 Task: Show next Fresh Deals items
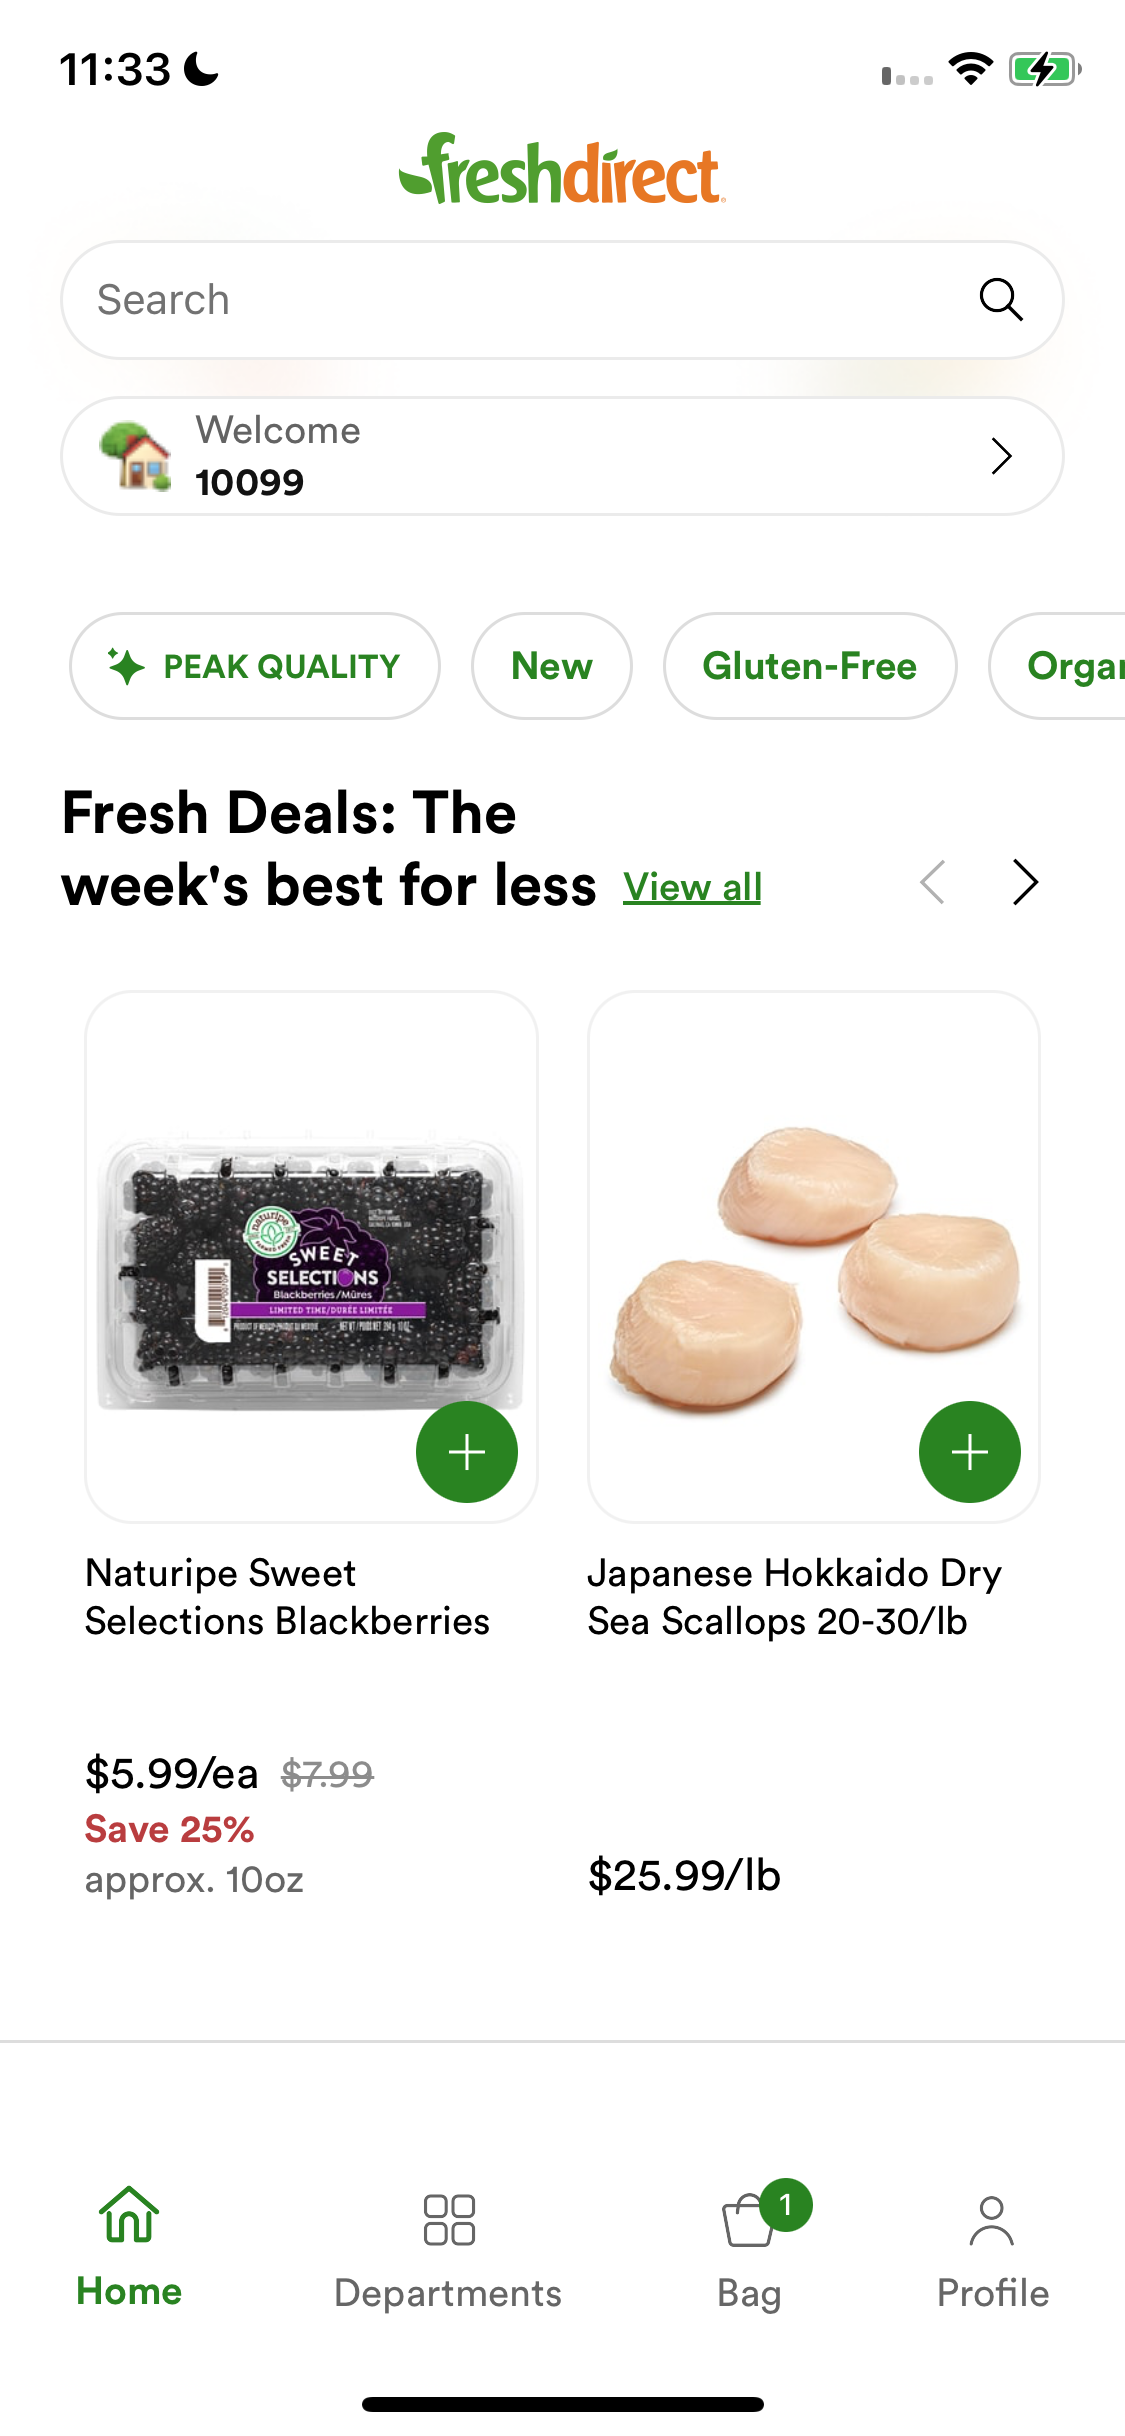click(x=1025, y=882)
